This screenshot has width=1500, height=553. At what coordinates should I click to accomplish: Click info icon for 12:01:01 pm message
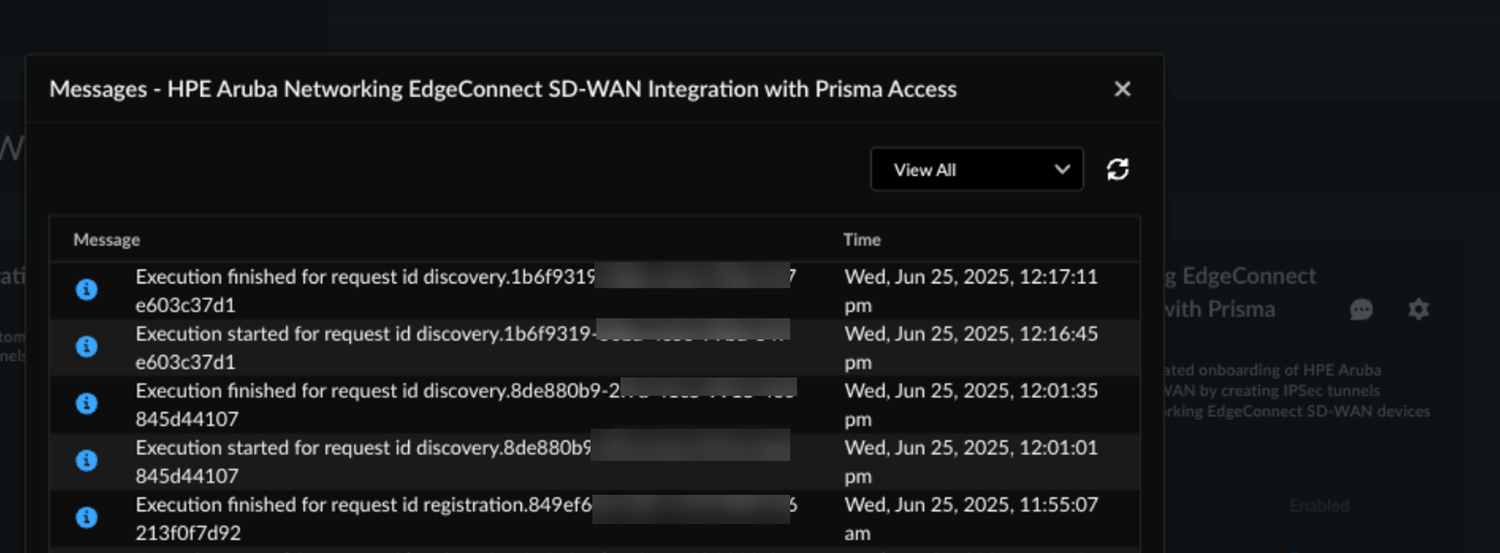point(87,461)
